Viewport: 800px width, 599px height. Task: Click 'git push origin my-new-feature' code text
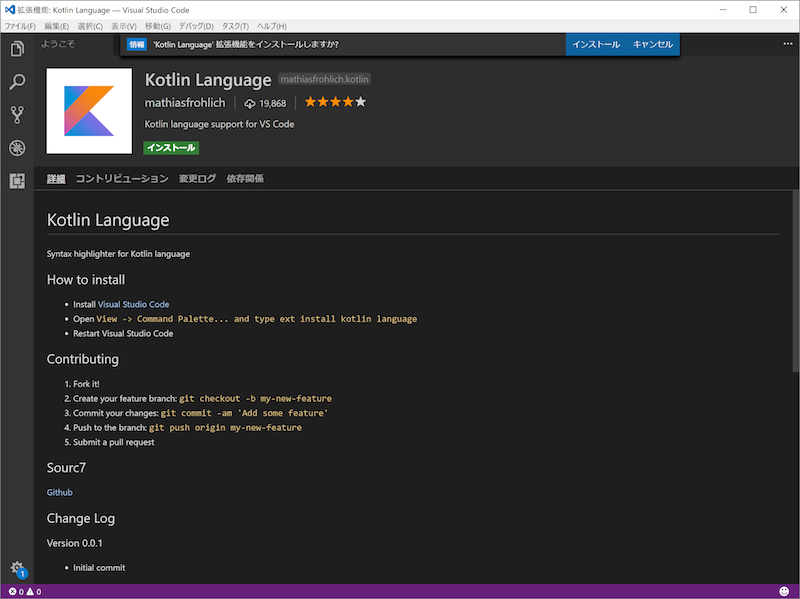point(225,428)
